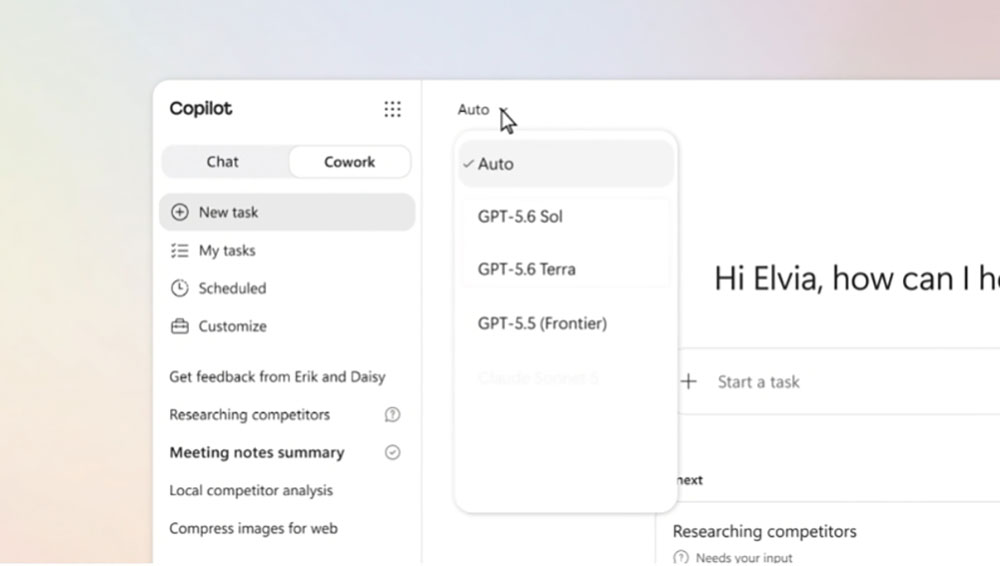Click the Meeting notes summary checkmark icon
This screenshot has height=566, width=1000.
point(392,452)
